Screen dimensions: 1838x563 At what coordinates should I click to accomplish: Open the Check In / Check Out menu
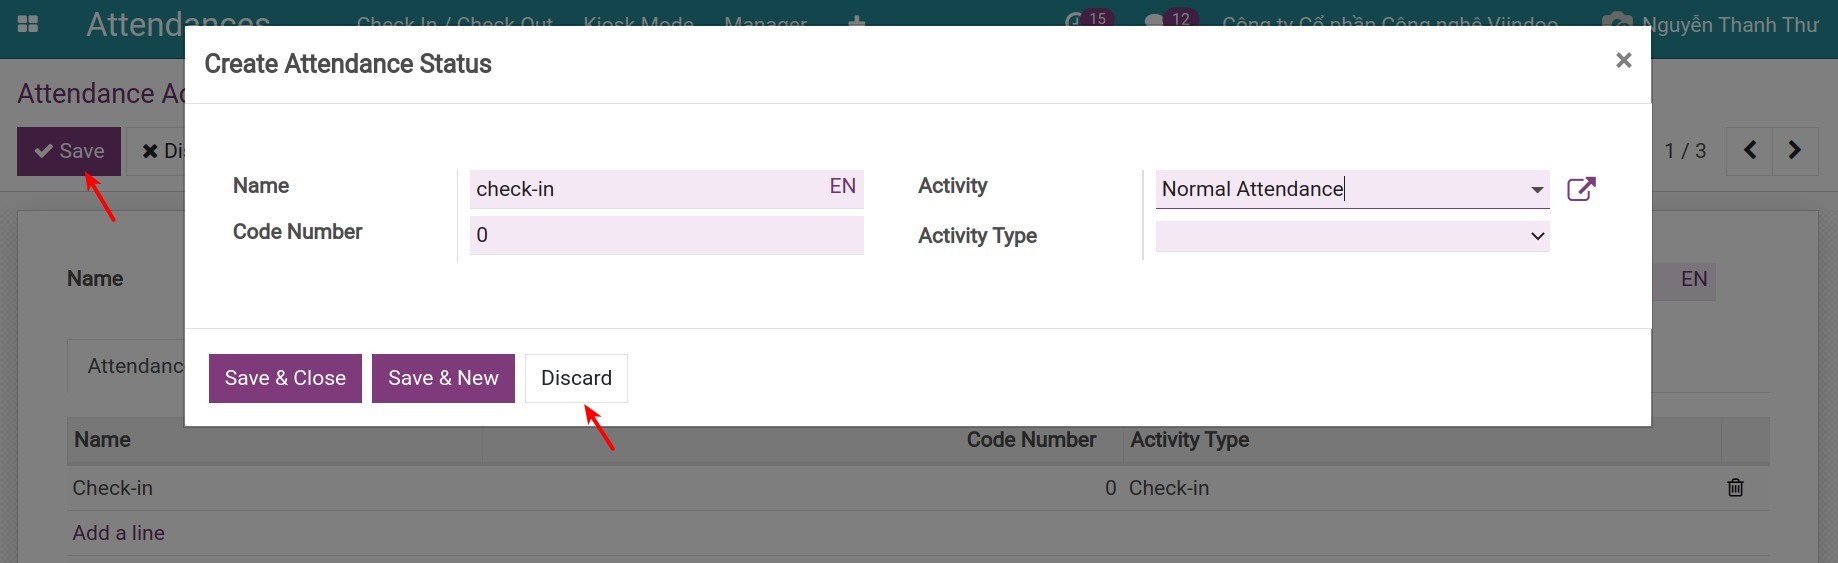(455, 24)
